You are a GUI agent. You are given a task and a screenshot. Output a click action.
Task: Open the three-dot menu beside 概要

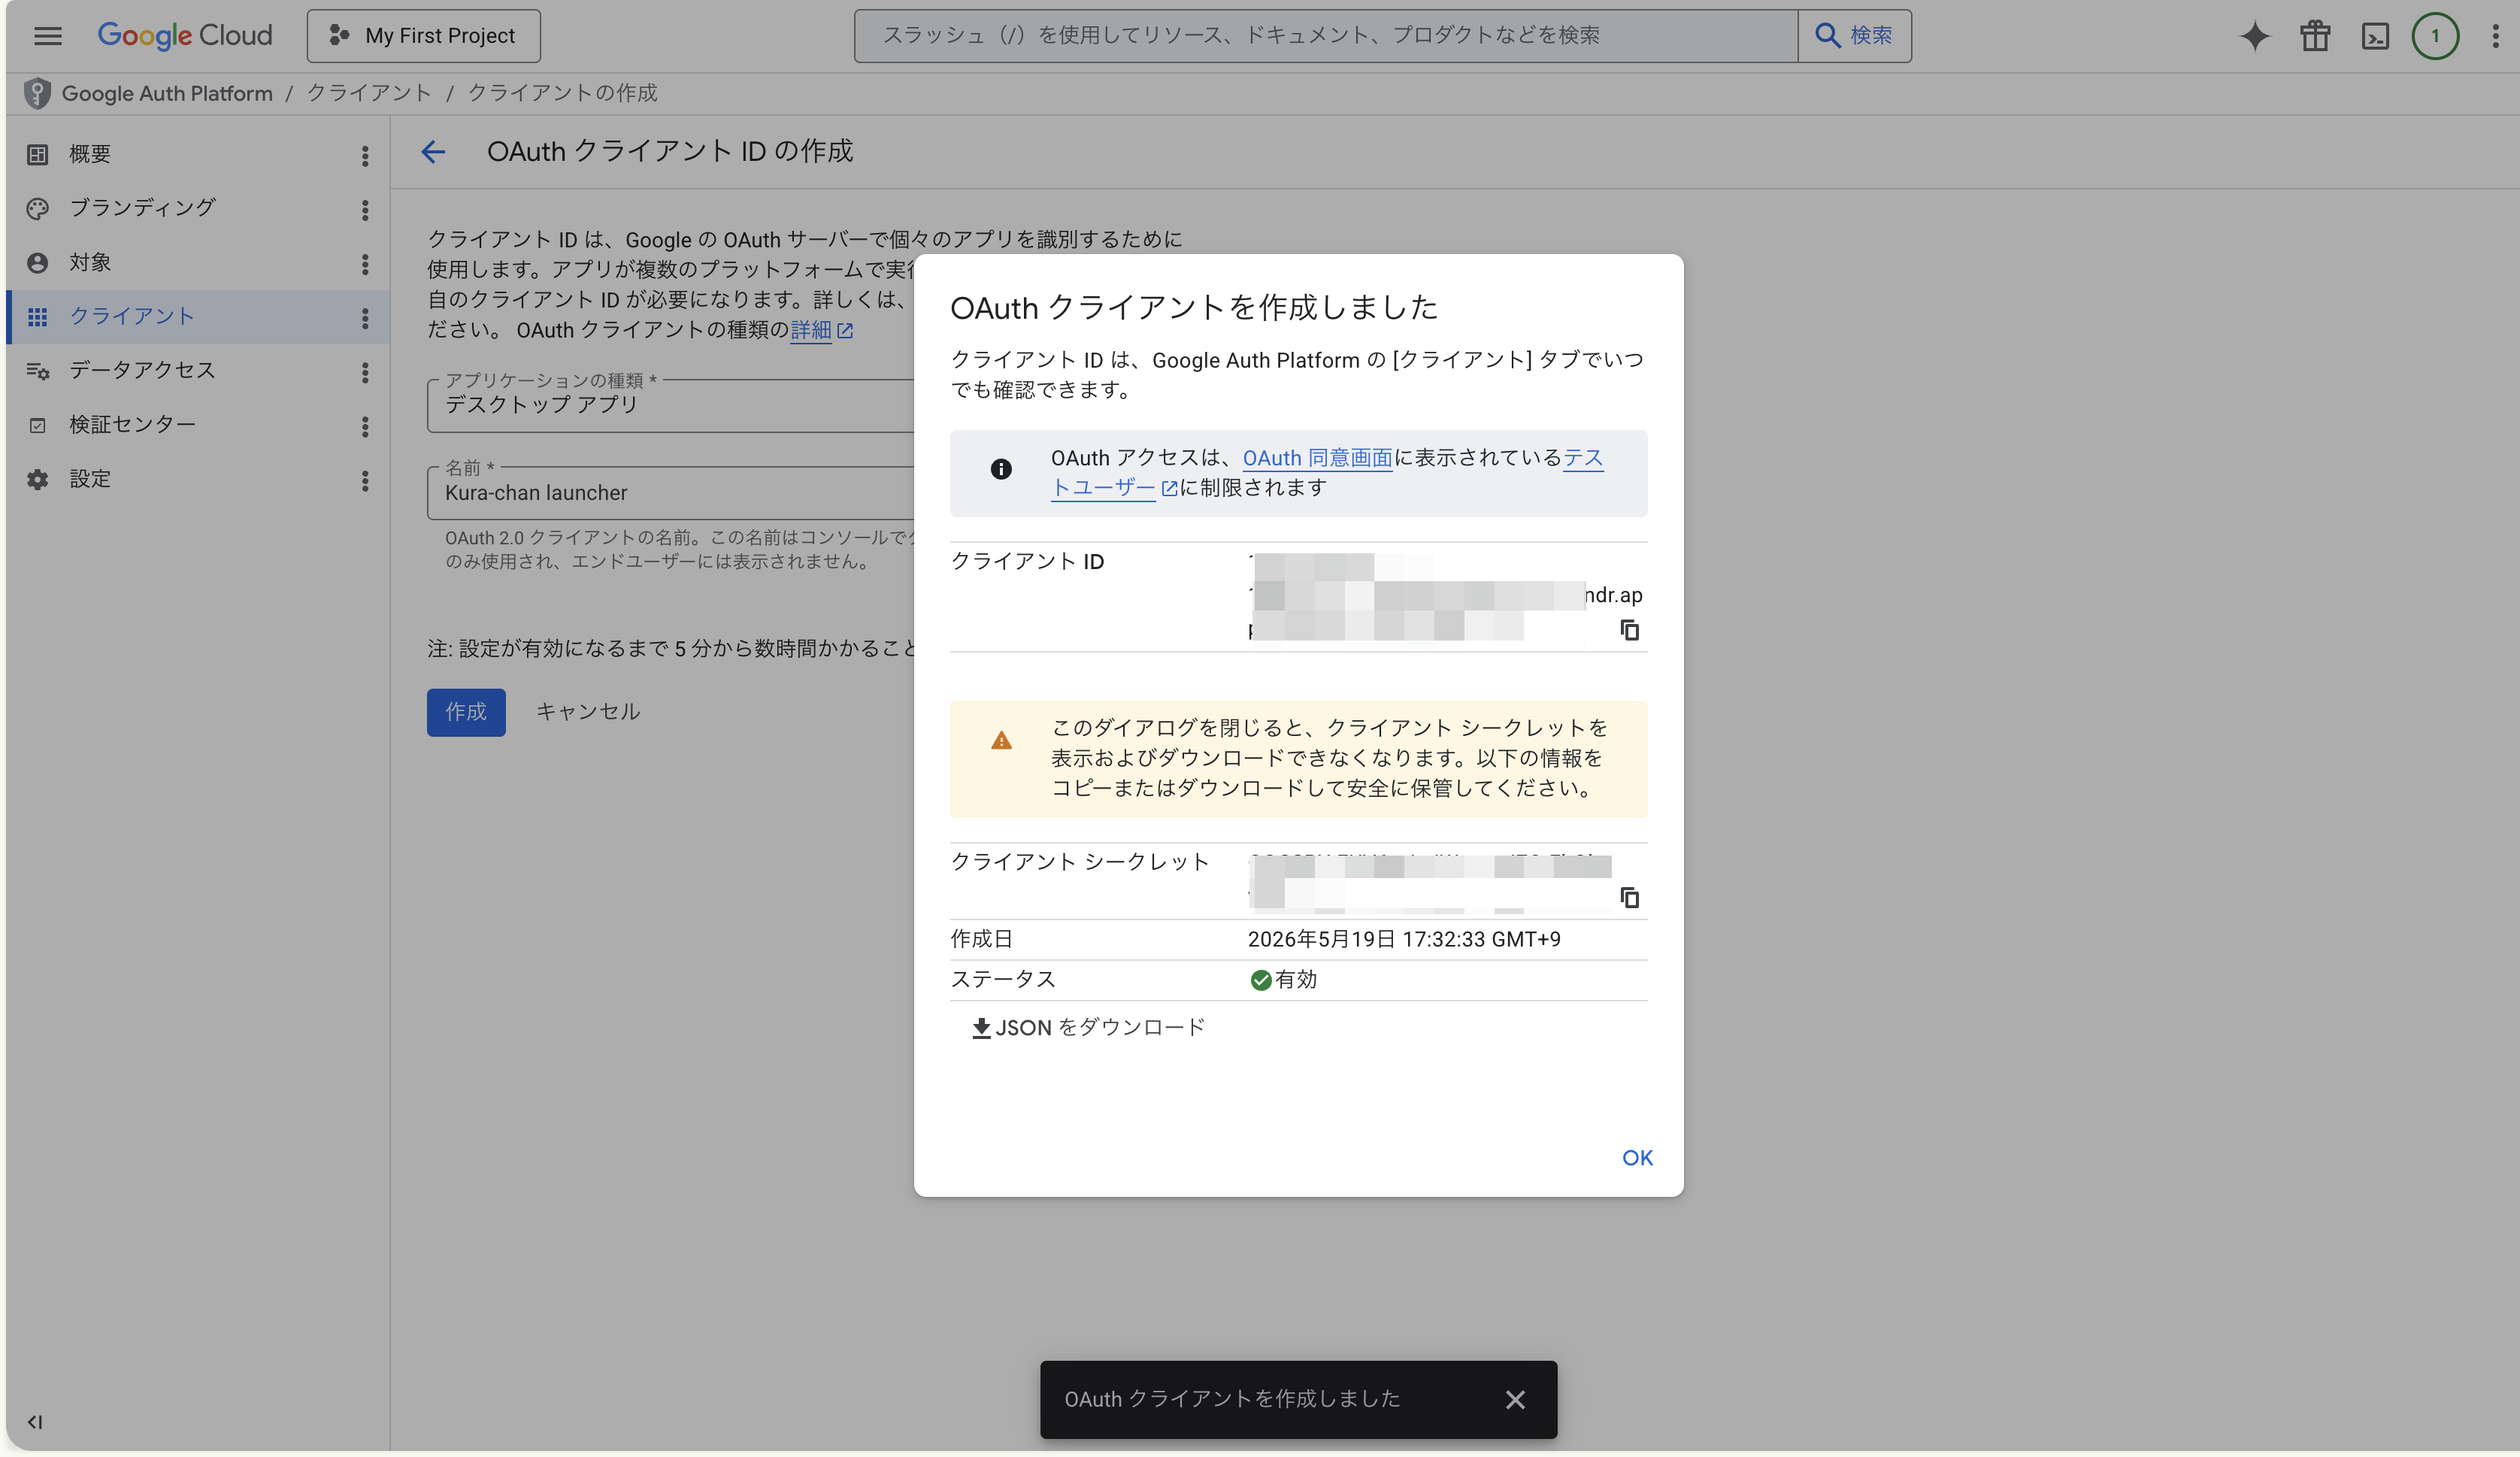point(365,155)
